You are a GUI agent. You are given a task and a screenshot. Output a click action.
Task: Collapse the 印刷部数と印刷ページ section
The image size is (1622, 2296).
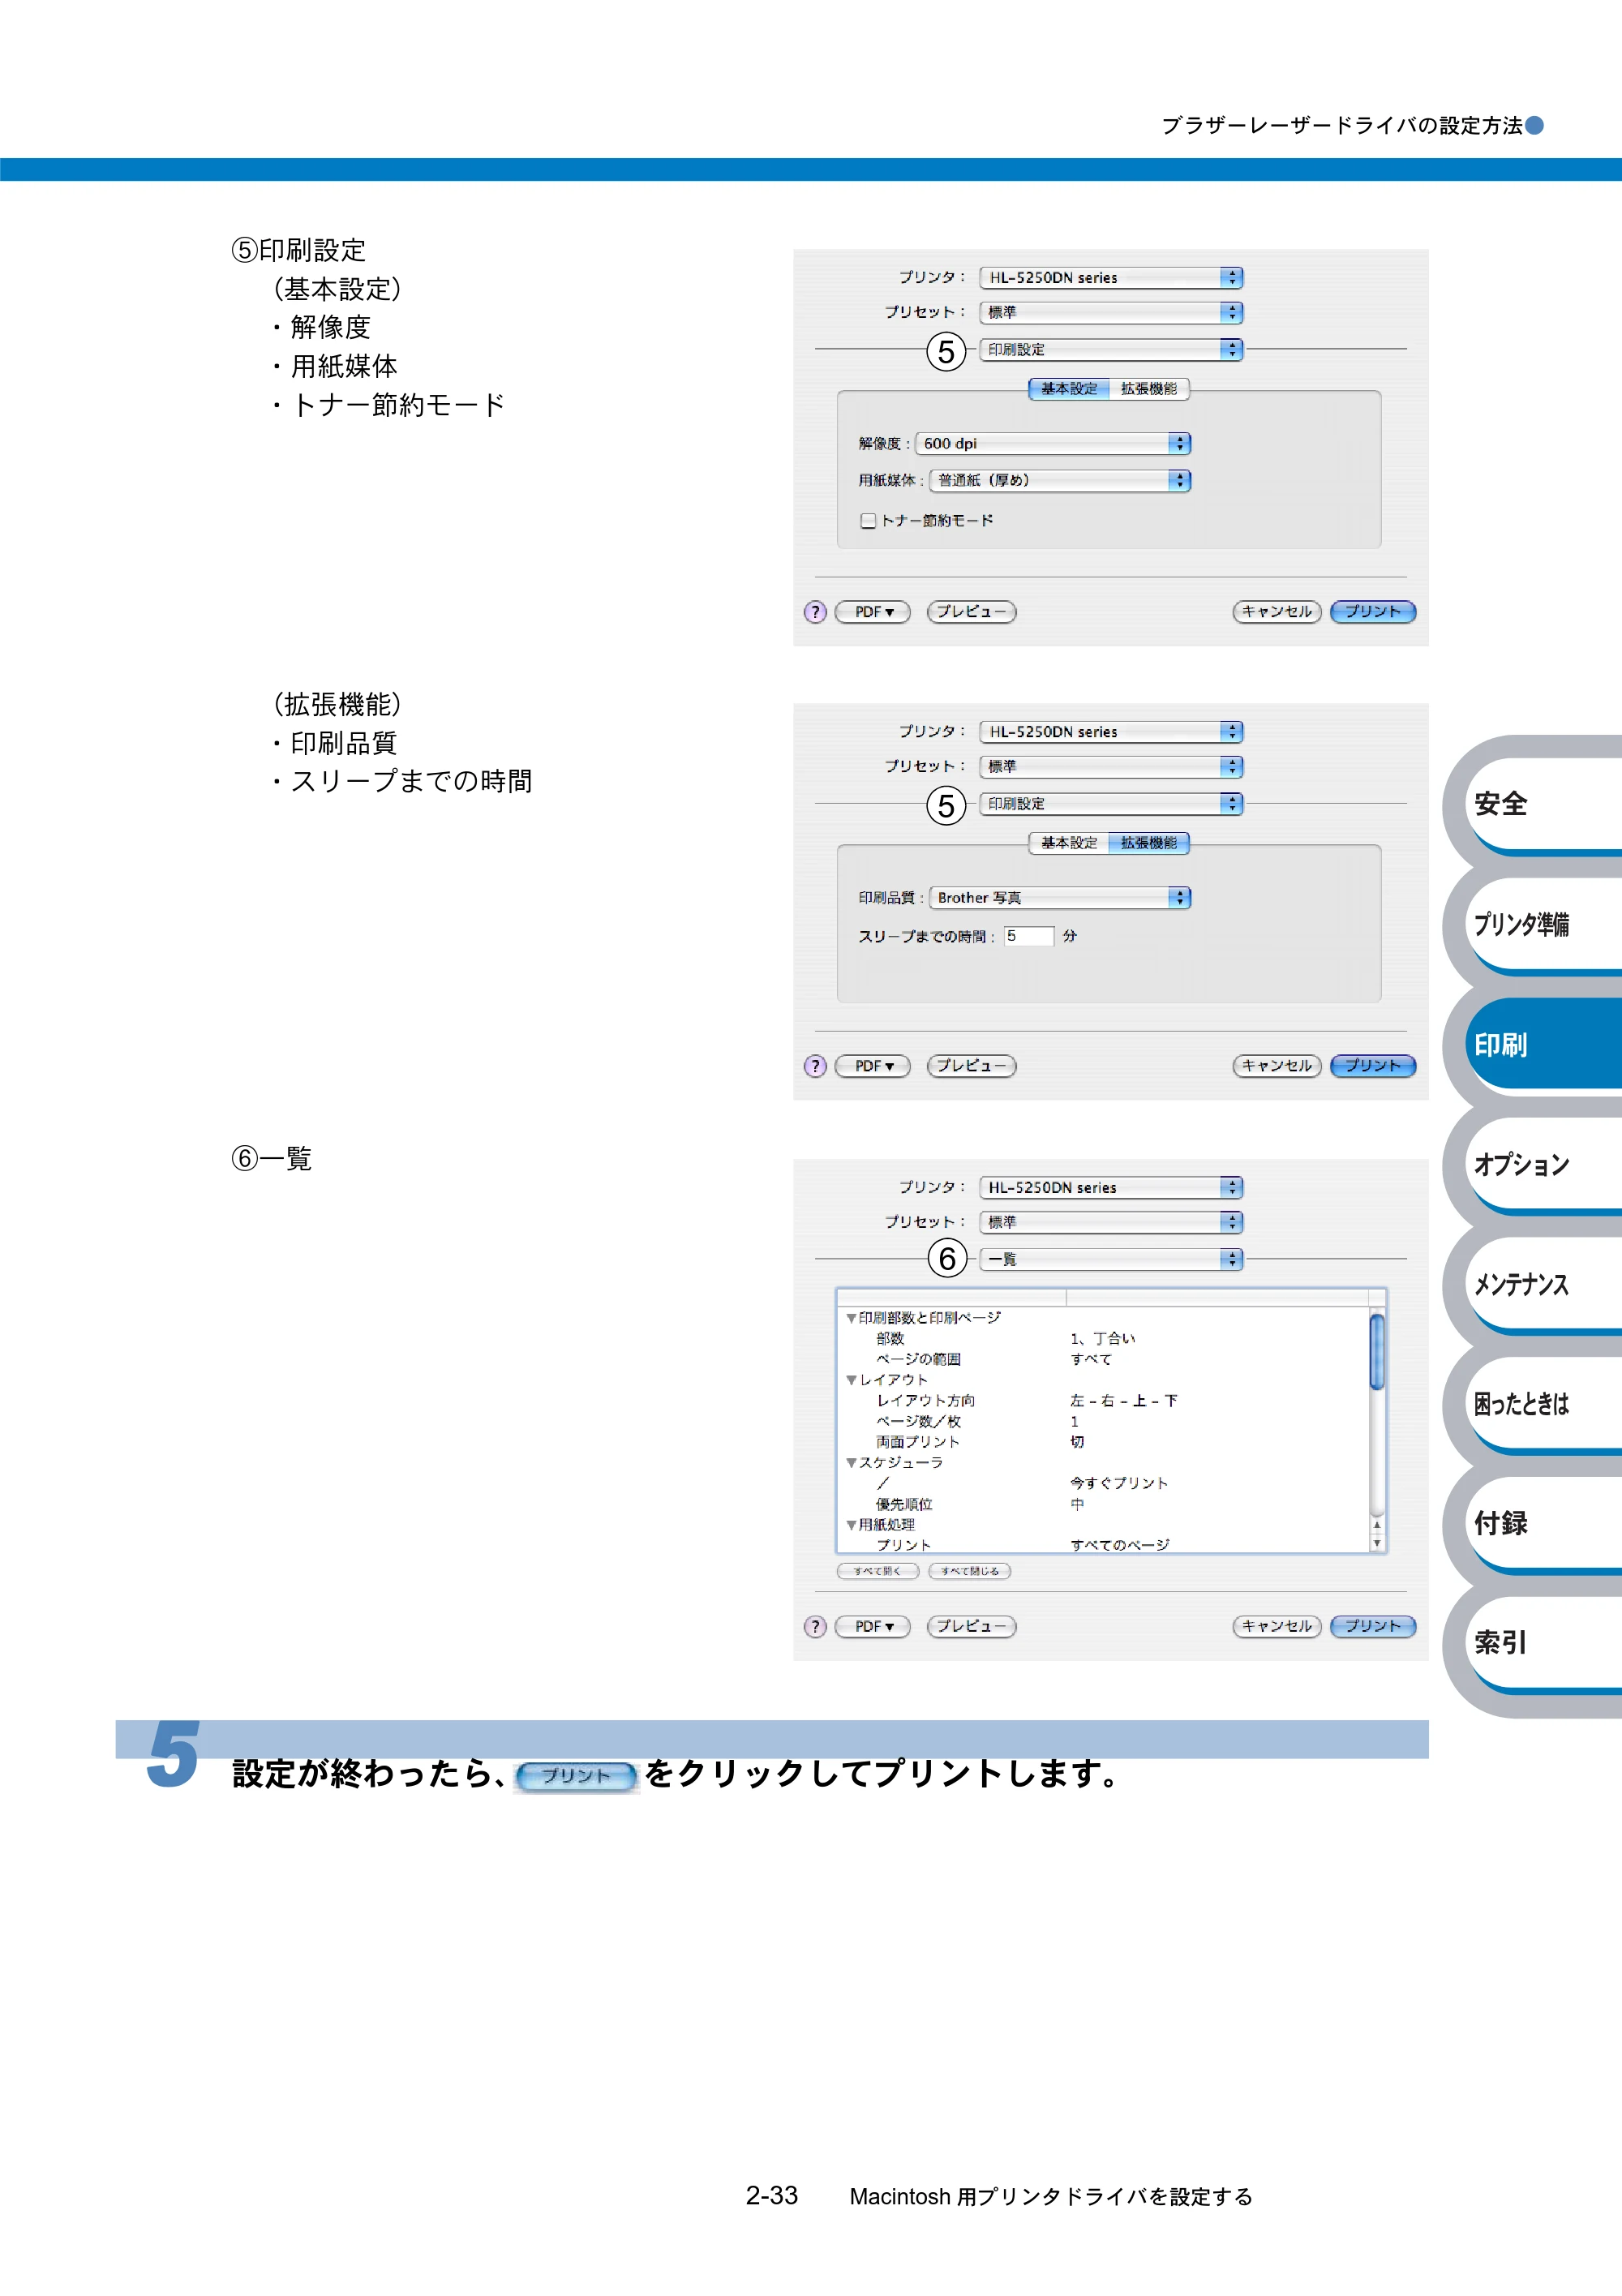(851, 1319)
